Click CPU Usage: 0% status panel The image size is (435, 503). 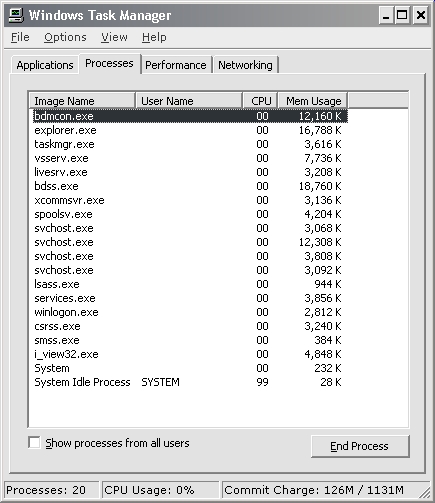coord(160,490)
